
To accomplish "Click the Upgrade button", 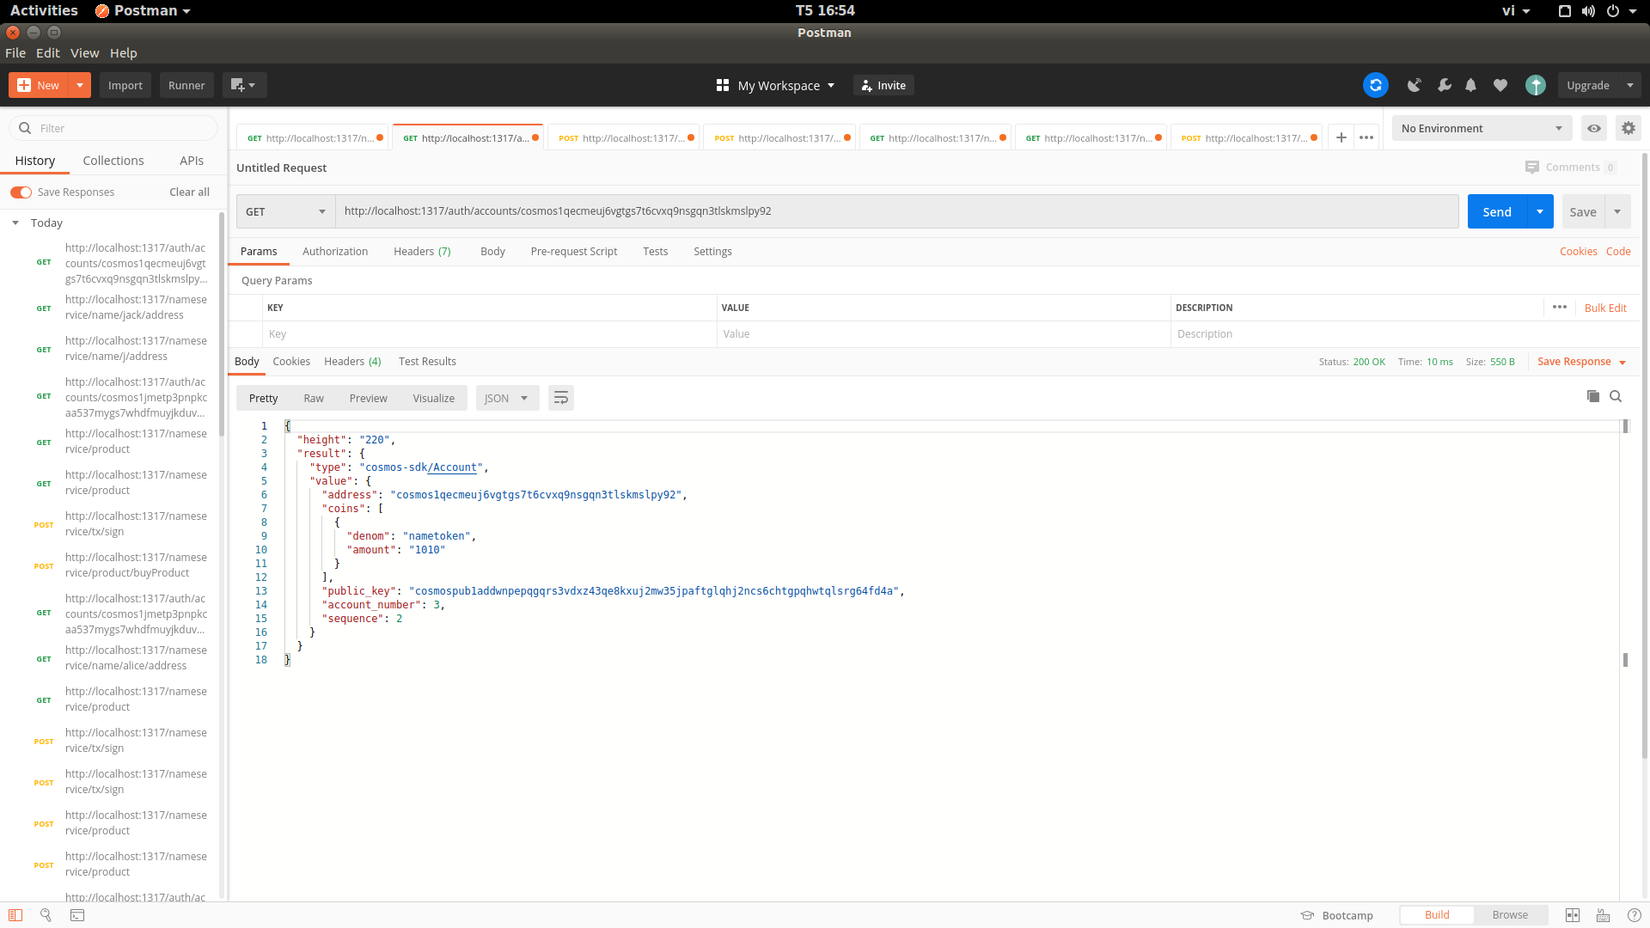I will (x=1588, y=85).
